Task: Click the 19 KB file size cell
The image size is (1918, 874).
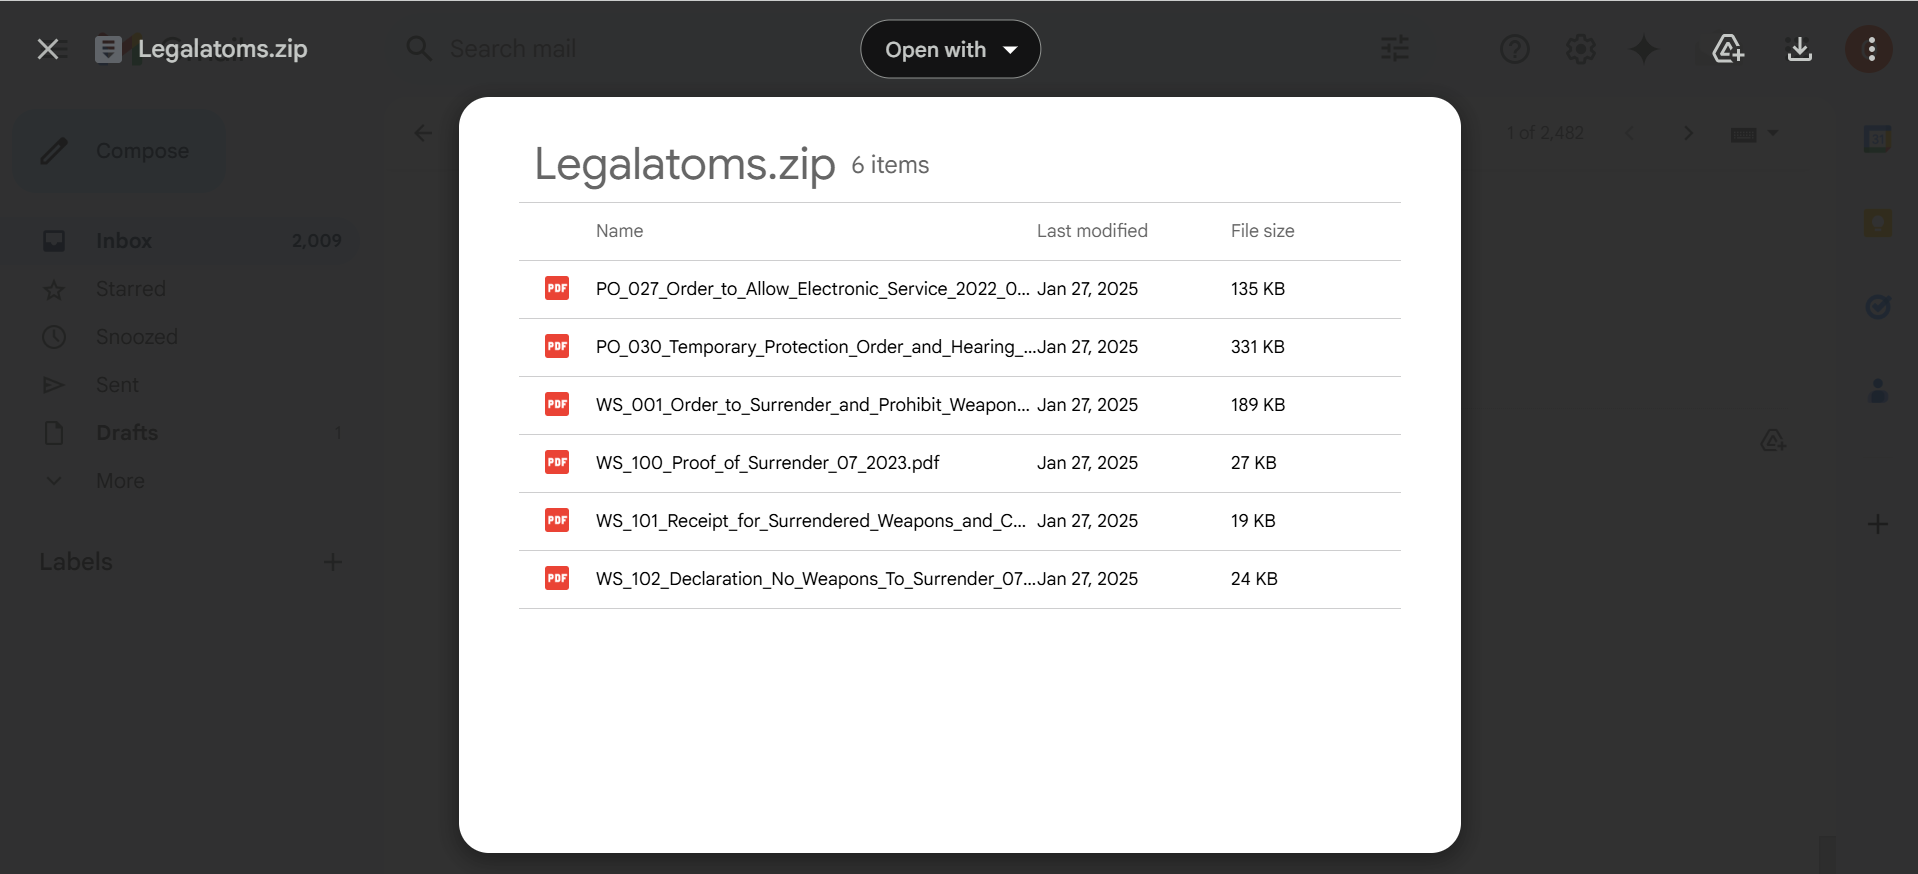Action: click(1253, 521)
